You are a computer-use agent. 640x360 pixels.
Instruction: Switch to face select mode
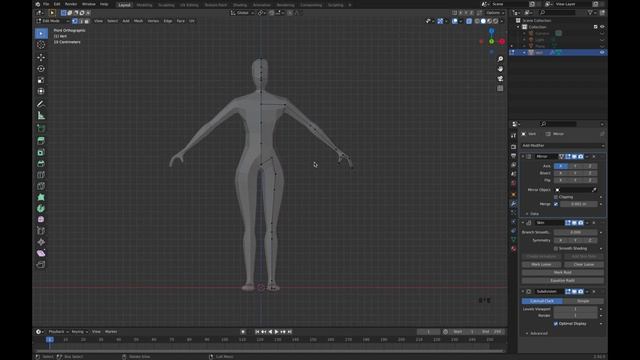click(87, 21)
